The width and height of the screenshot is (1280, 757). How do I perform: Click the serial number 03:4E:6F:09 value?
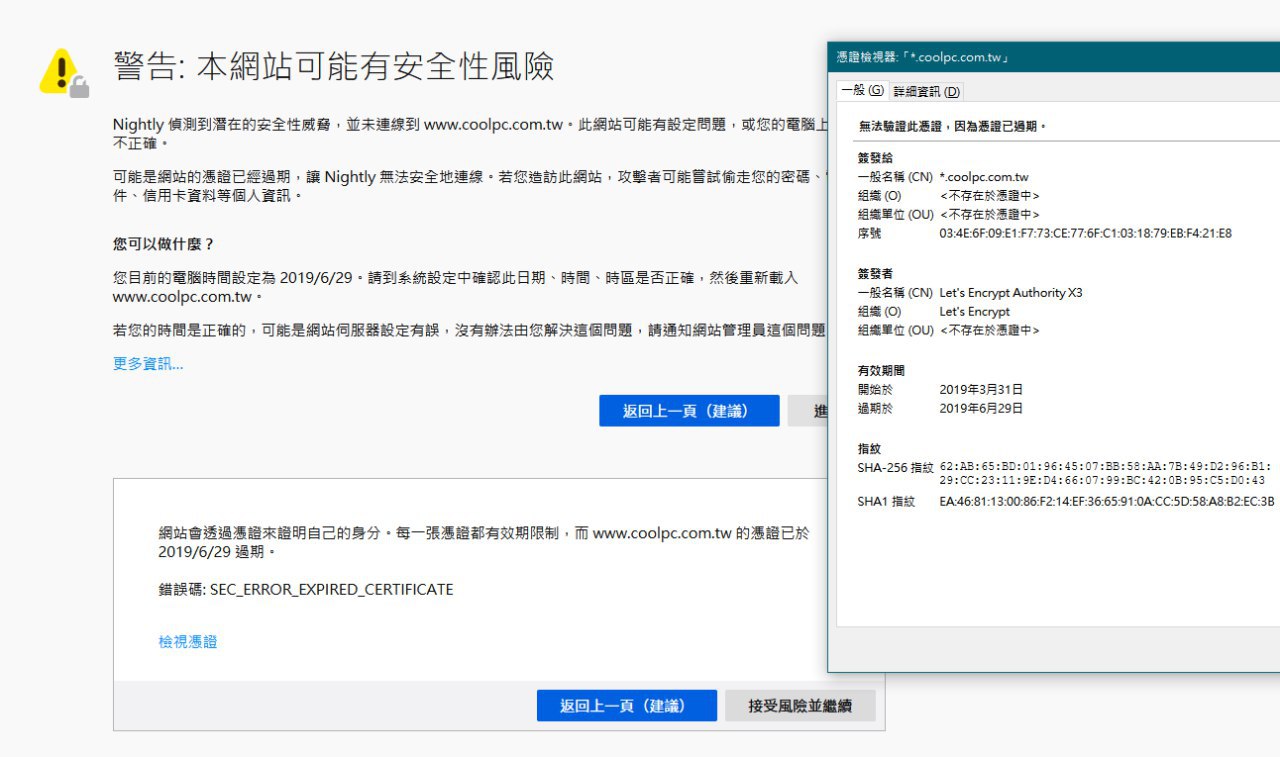click(x=1085, y=233)
